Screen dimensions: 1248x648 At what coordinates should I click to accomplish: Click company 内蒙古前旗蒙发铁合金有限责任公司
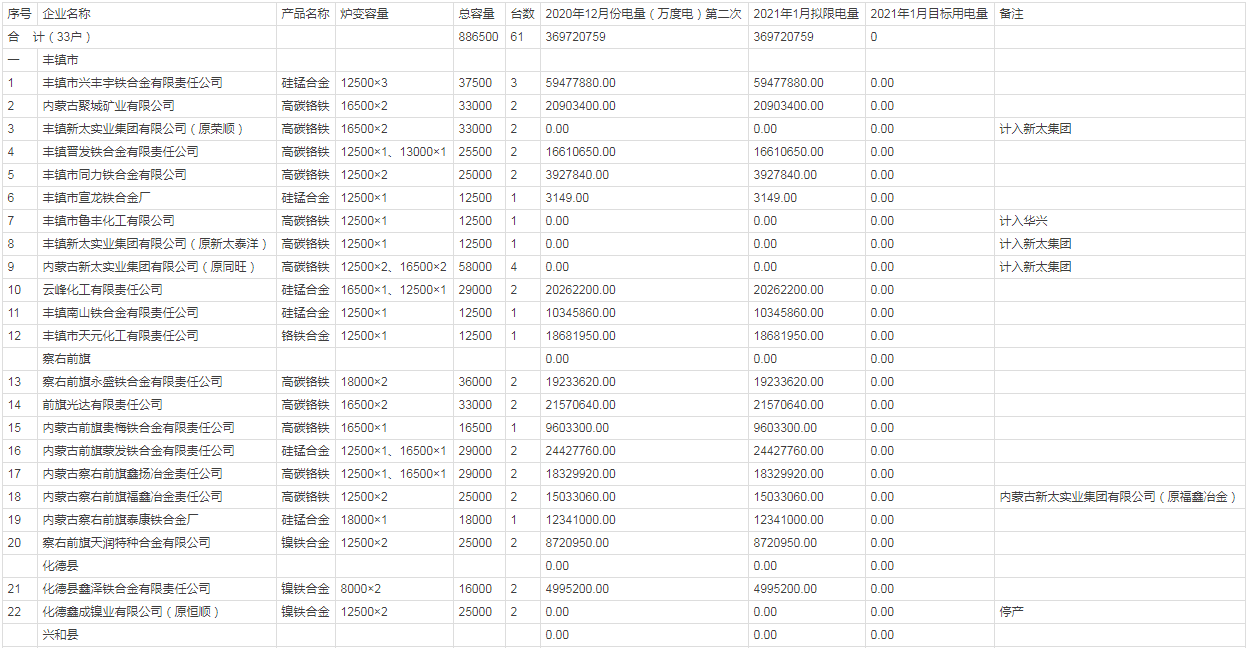[x=138, y=451]
